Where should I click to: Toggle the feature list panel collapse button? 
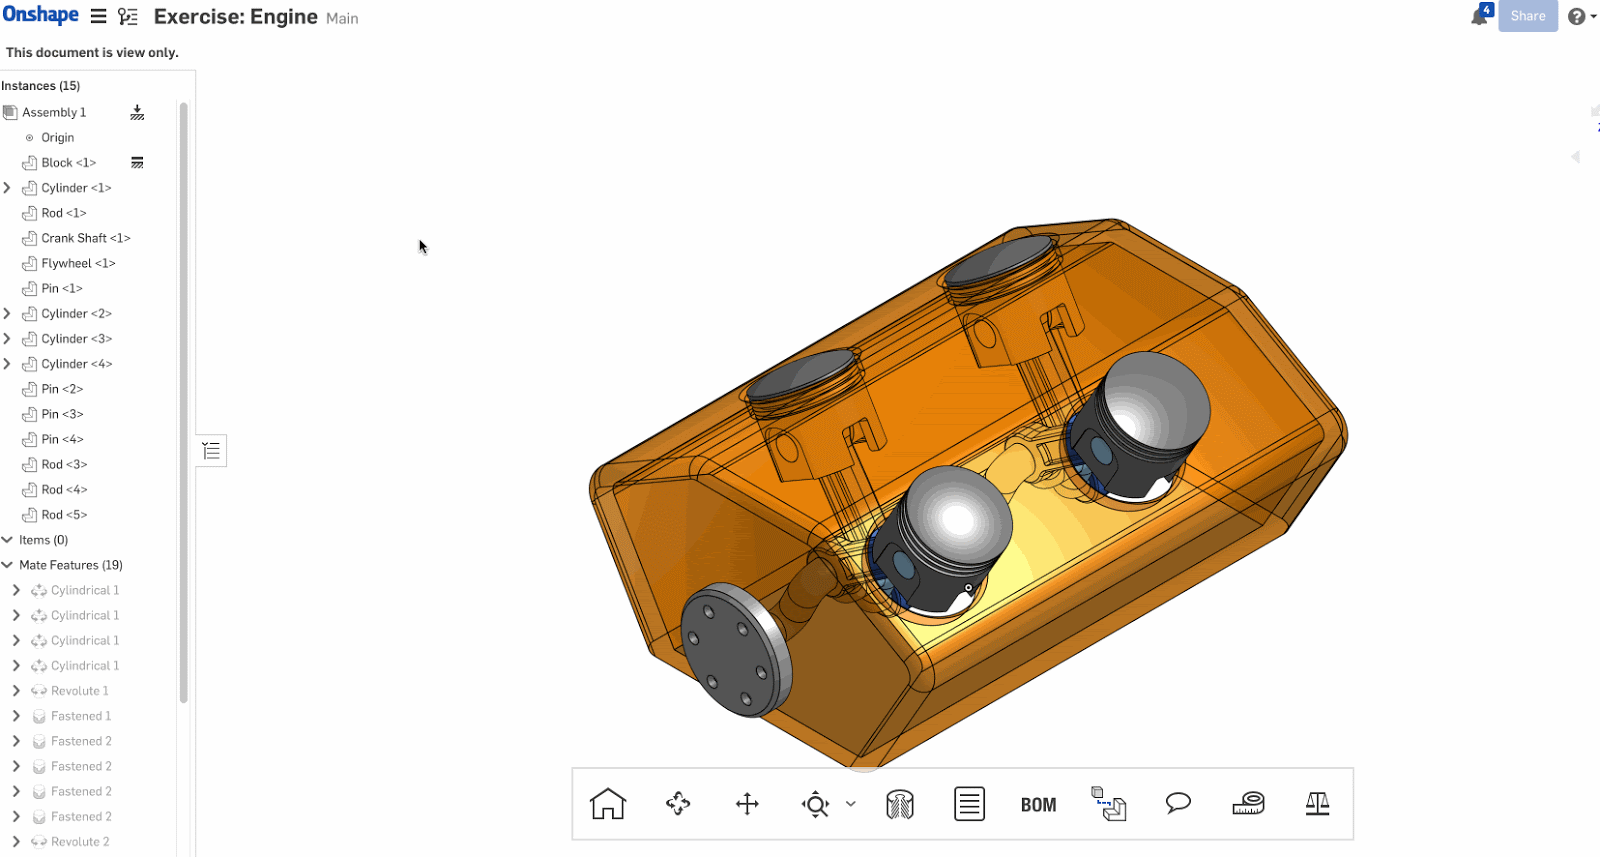[211, 451]
